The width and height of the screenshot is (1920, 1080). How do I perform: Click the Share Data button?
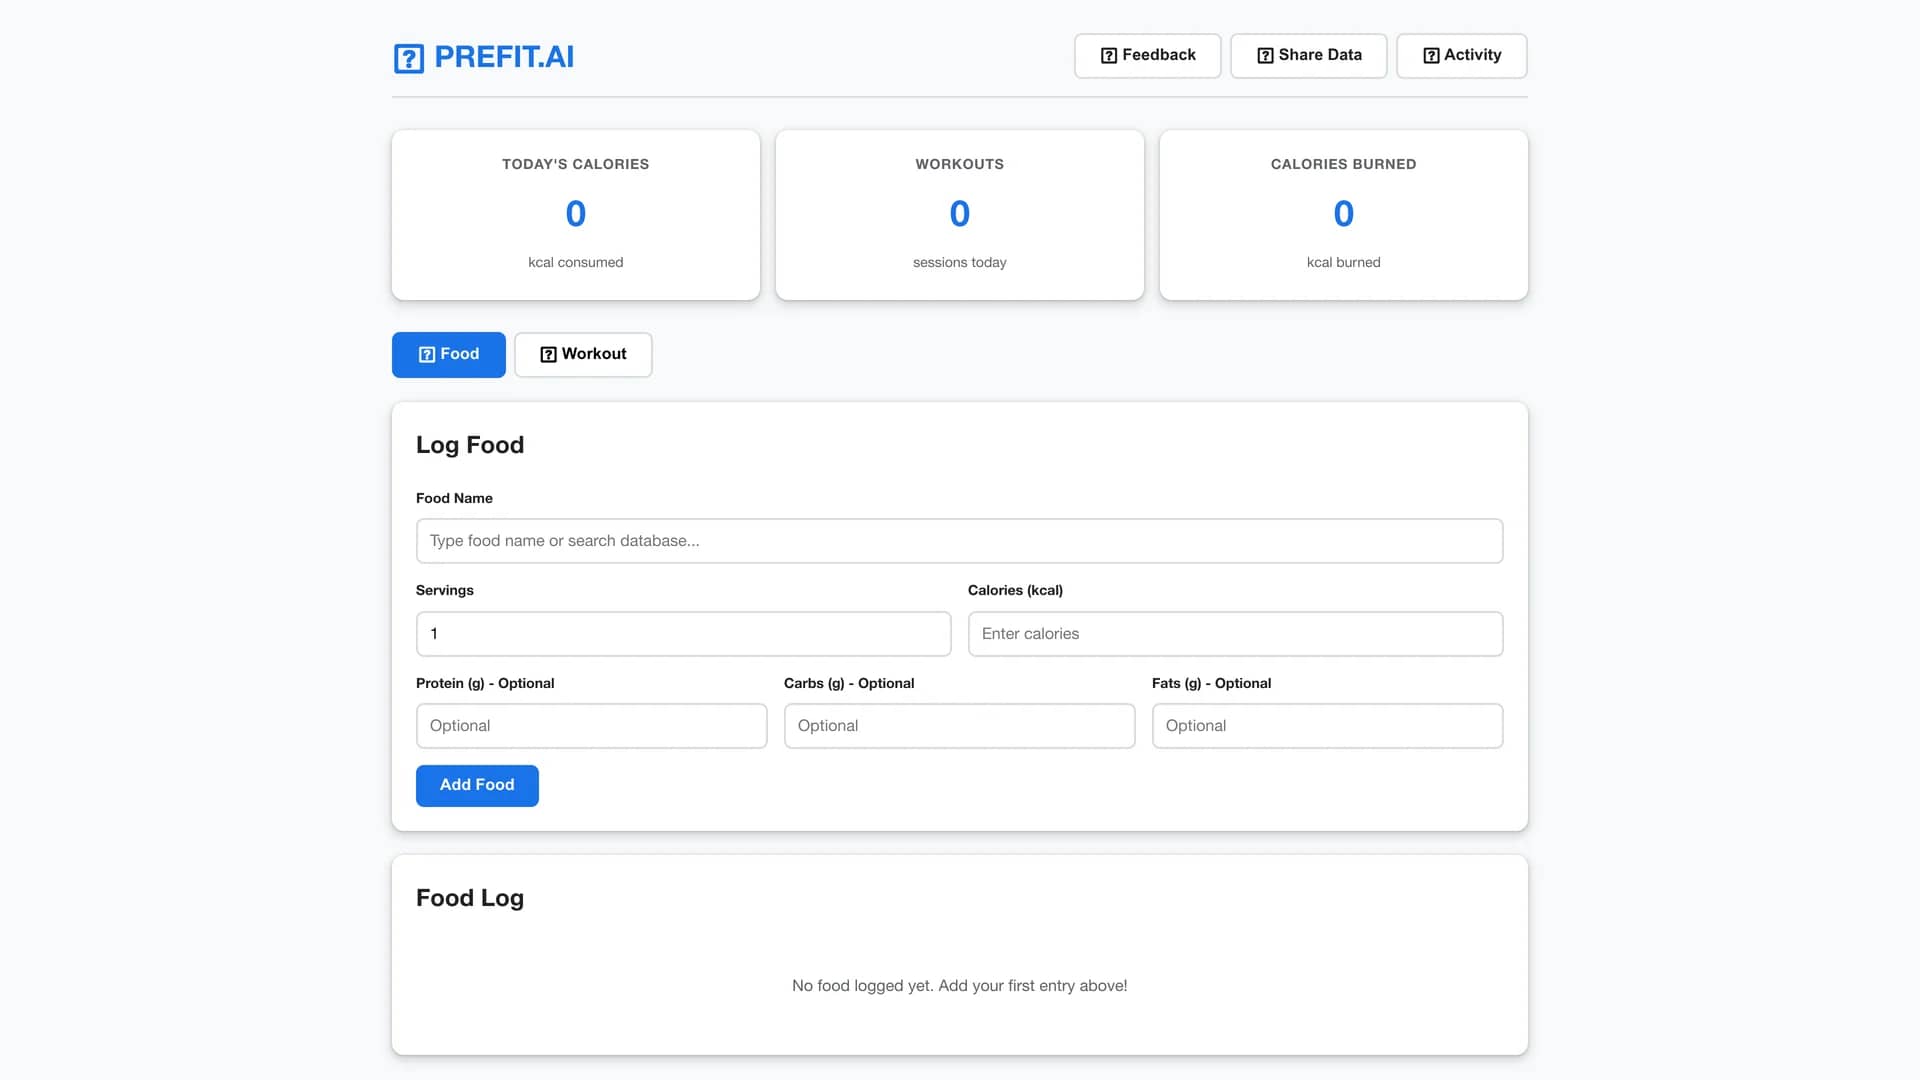(x=1308, y=56)
